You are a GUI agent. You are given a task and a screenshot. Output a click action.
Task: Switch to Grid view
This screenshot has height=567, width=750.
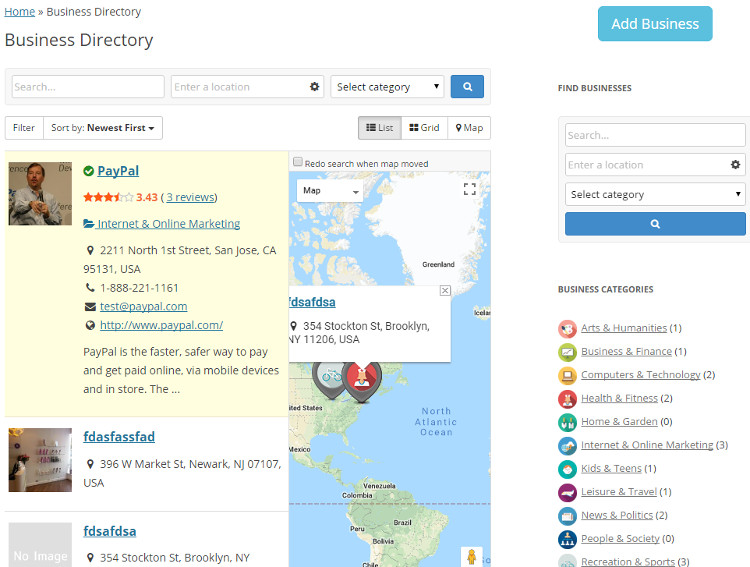pyautogui.click(x=424, y=128)
